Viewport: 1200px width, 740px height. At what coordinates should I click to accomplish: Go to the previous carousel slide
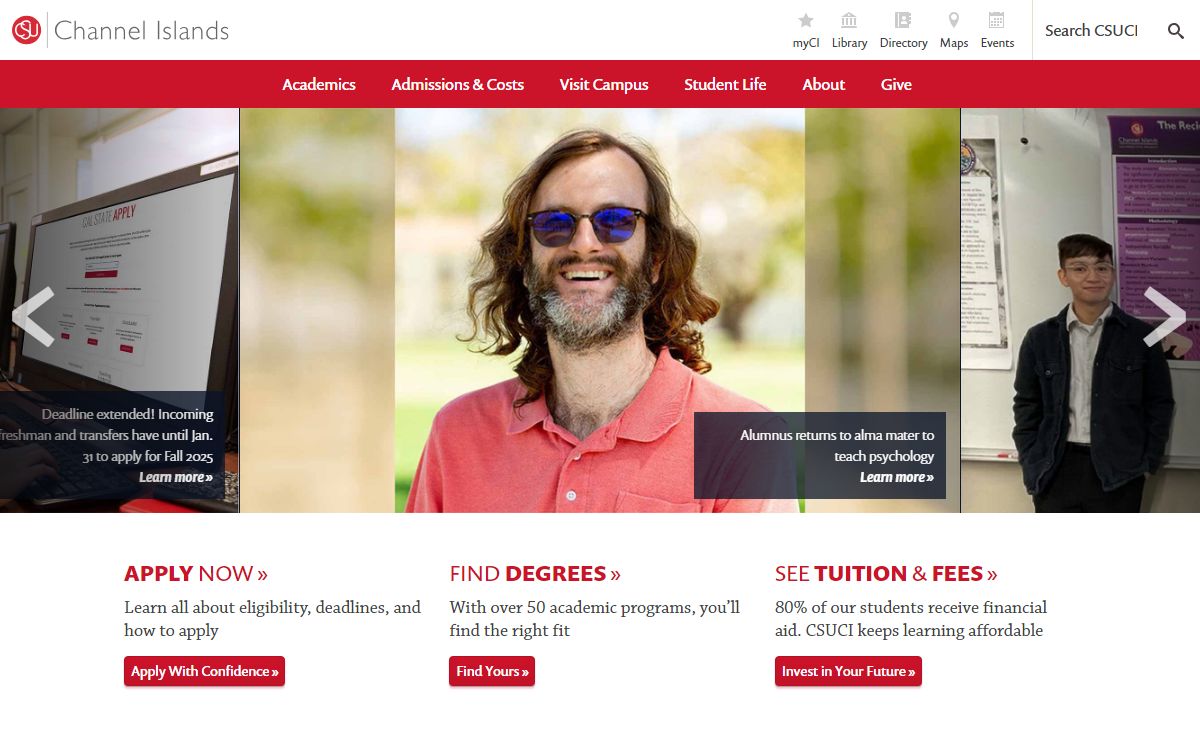pos(33,317)
